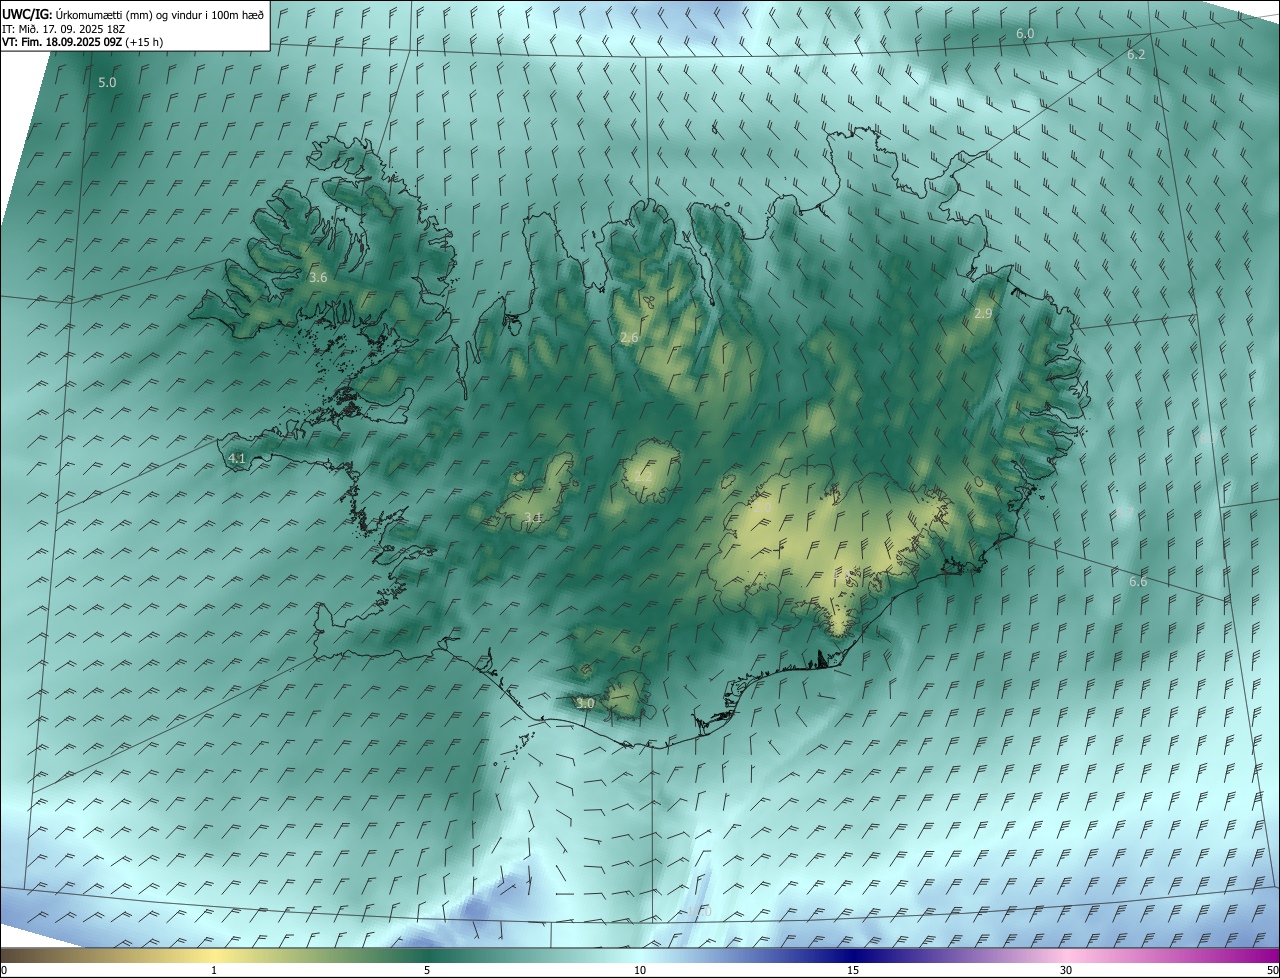1280x978 pixels.
Task: Click the '5.0' value label on the map
Action: [x=107, y=82]
